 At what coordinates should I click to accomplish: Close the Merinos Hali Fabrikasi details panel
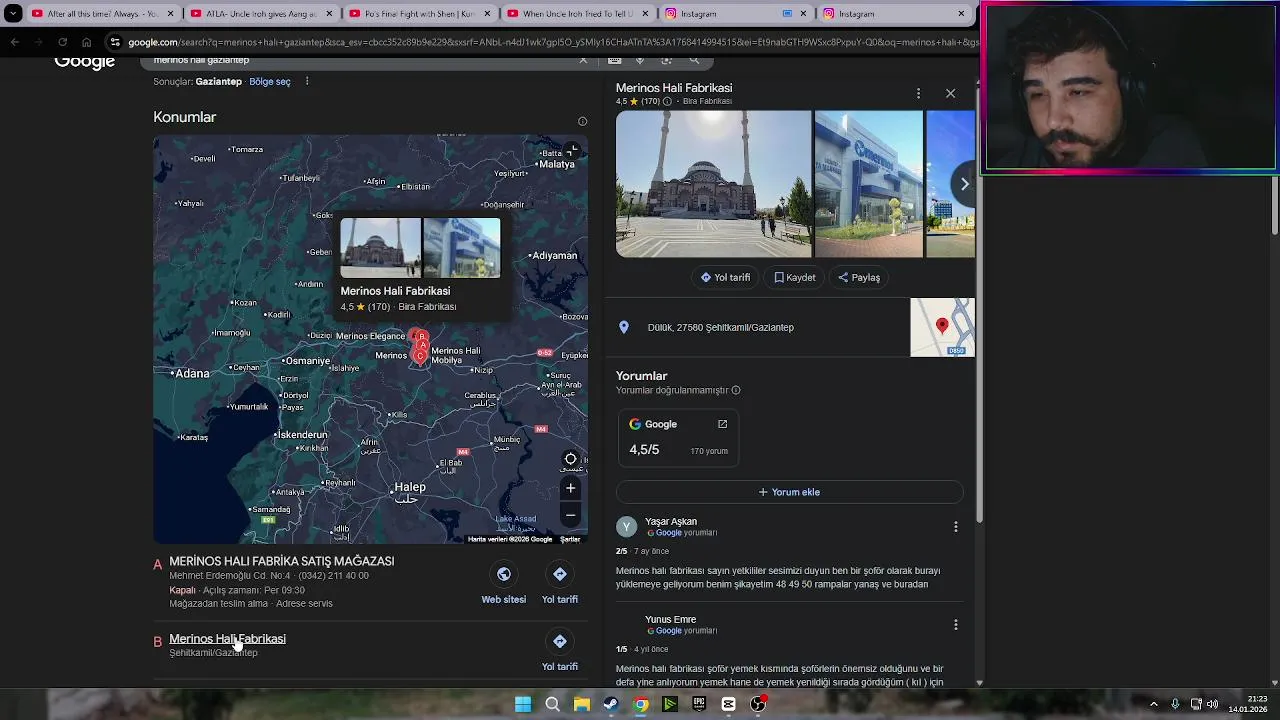pos(950,93)
